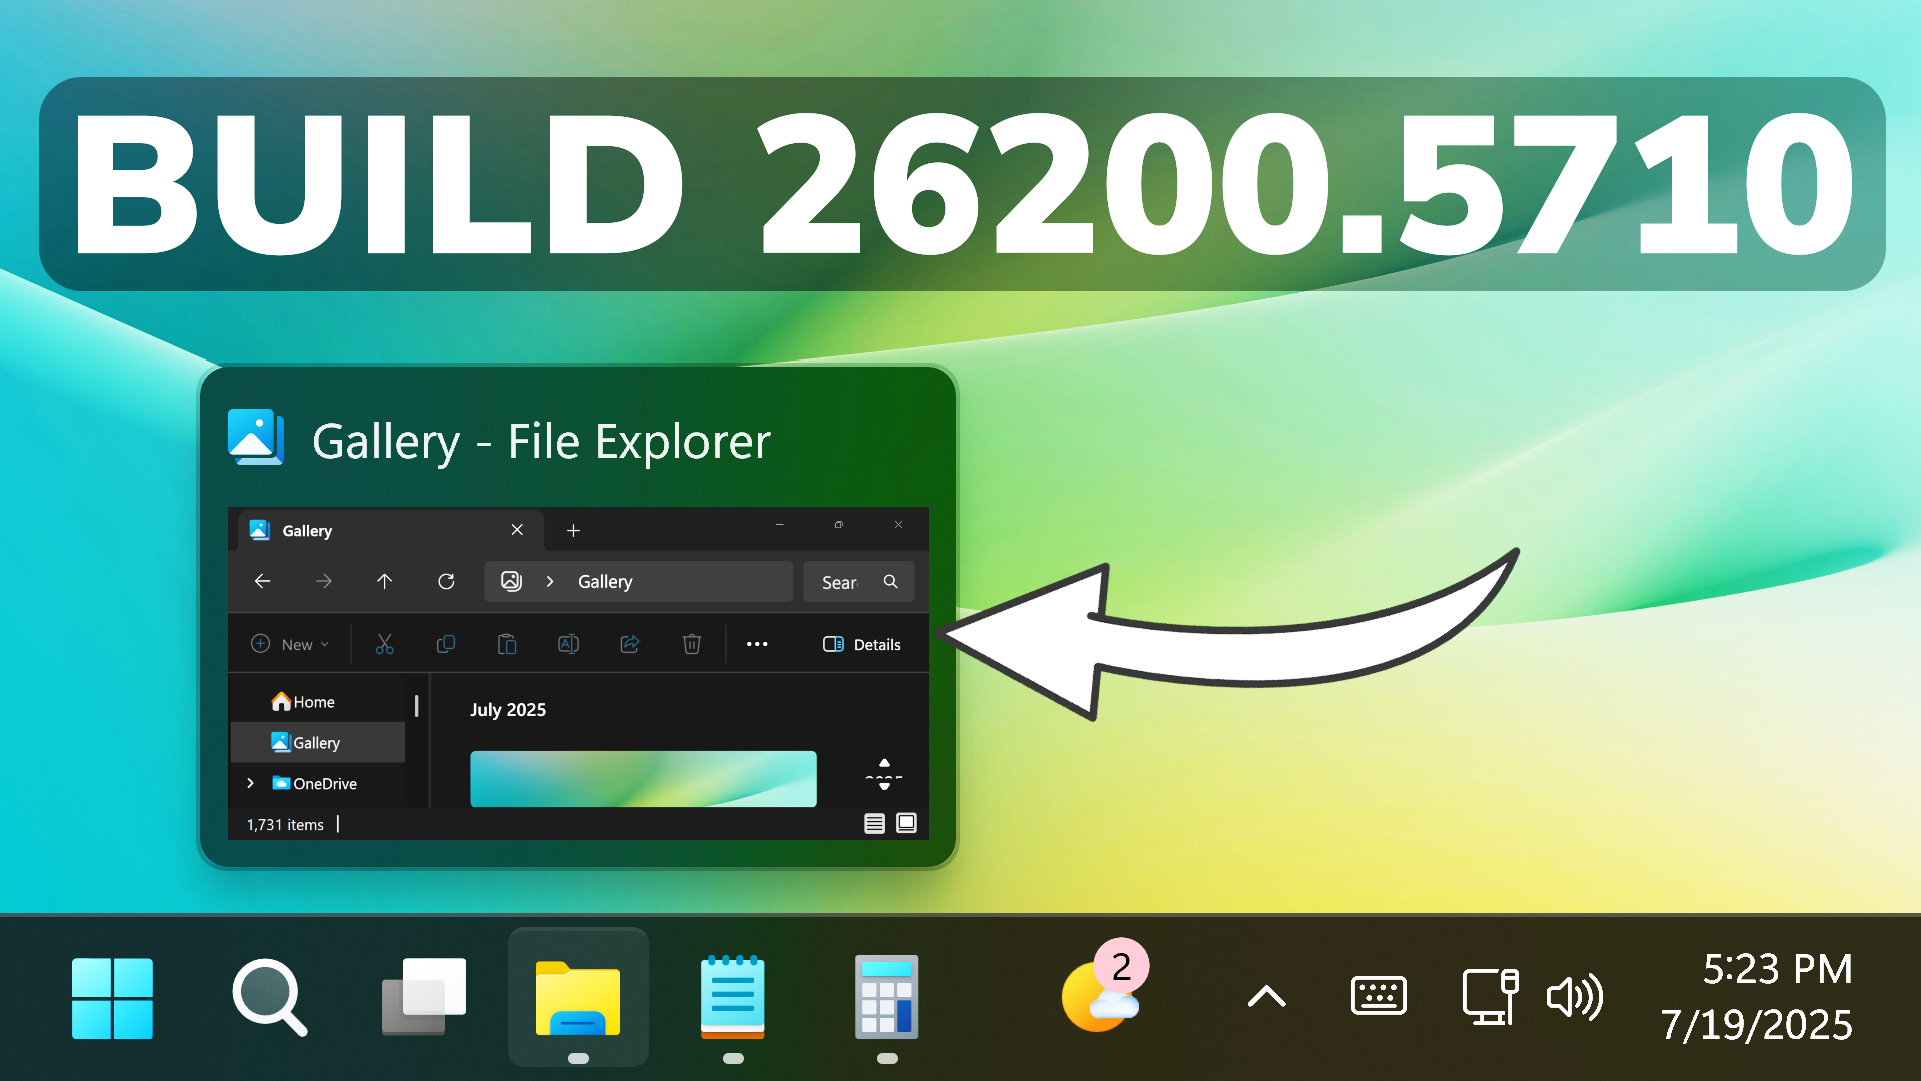Click the year navigation up arrow
1921x1081 pixels.
[x=884, y=760]
